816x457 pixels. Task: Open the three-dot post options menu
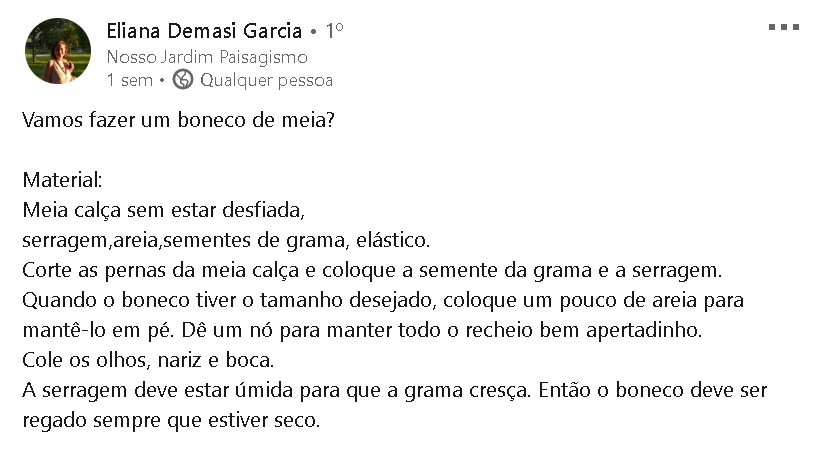click(784, 27)
